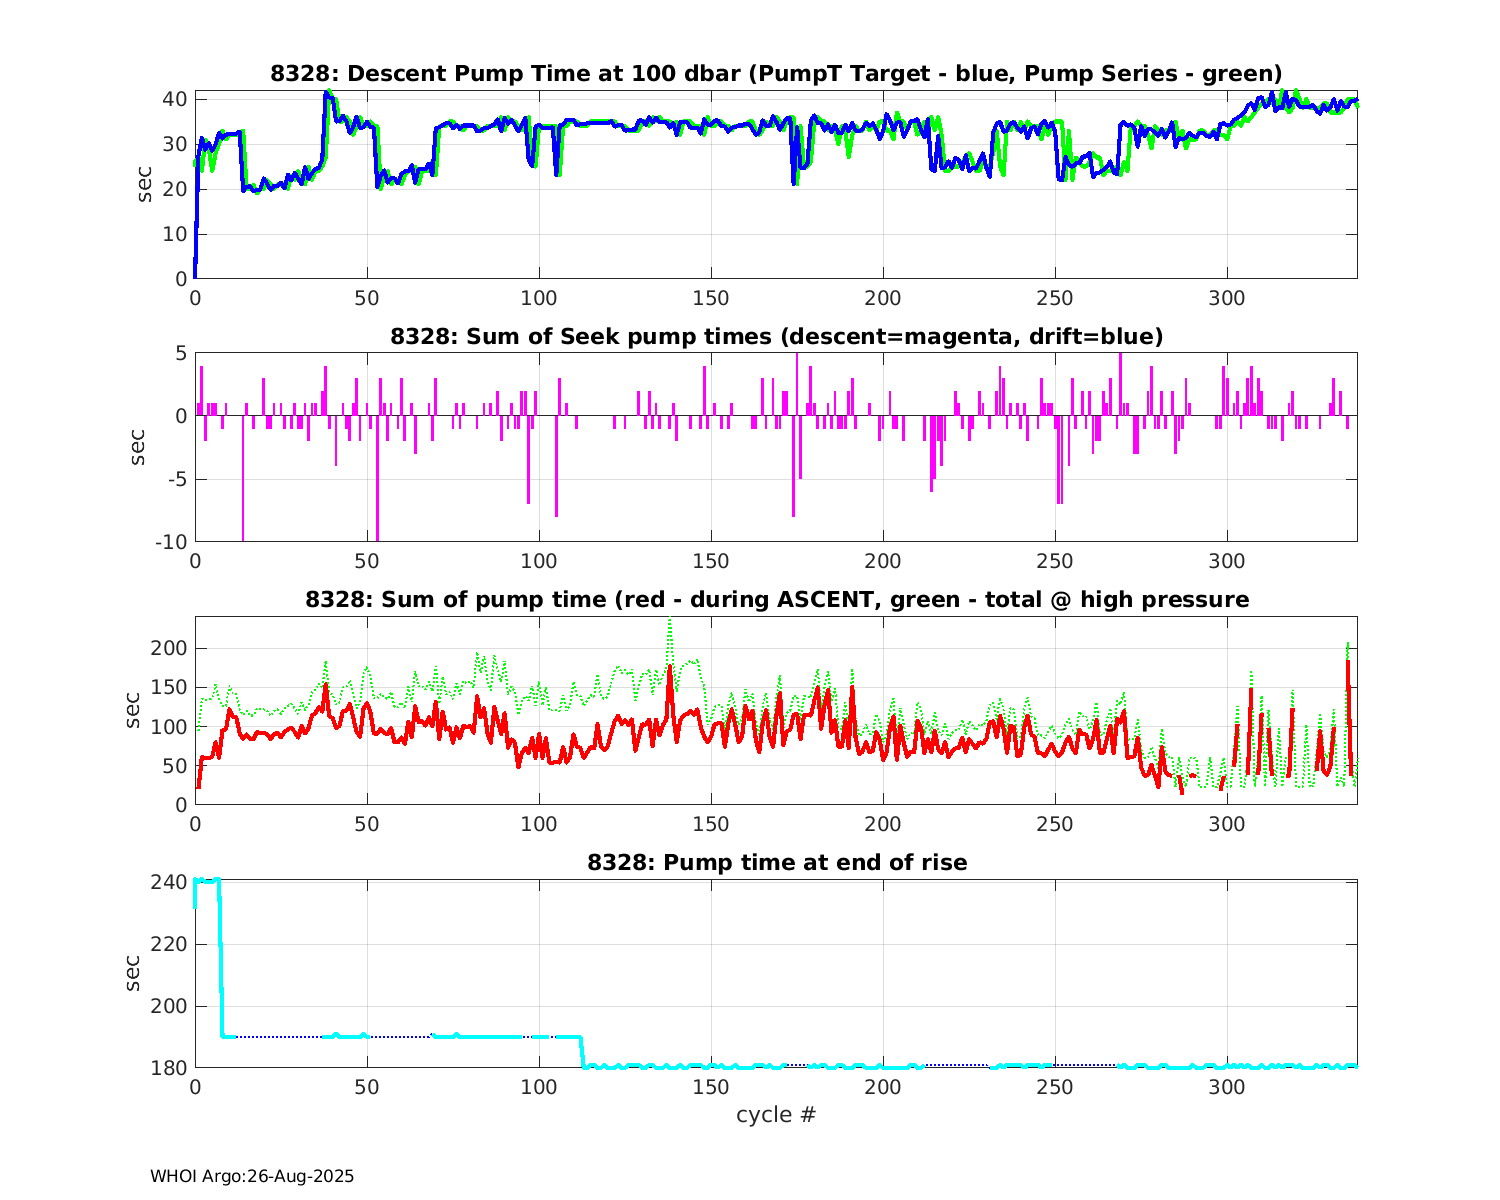1500x1200 pixels.
Task: Click the '40' y-tick on top plot
Action: pyautogui.click(x=175, y=99)
